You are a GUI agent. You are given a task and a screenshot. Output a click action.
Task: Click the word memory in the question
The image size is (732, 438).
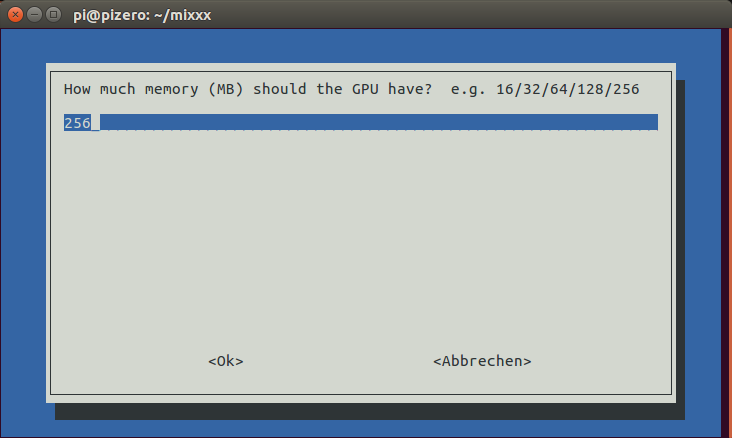(171, 89)
